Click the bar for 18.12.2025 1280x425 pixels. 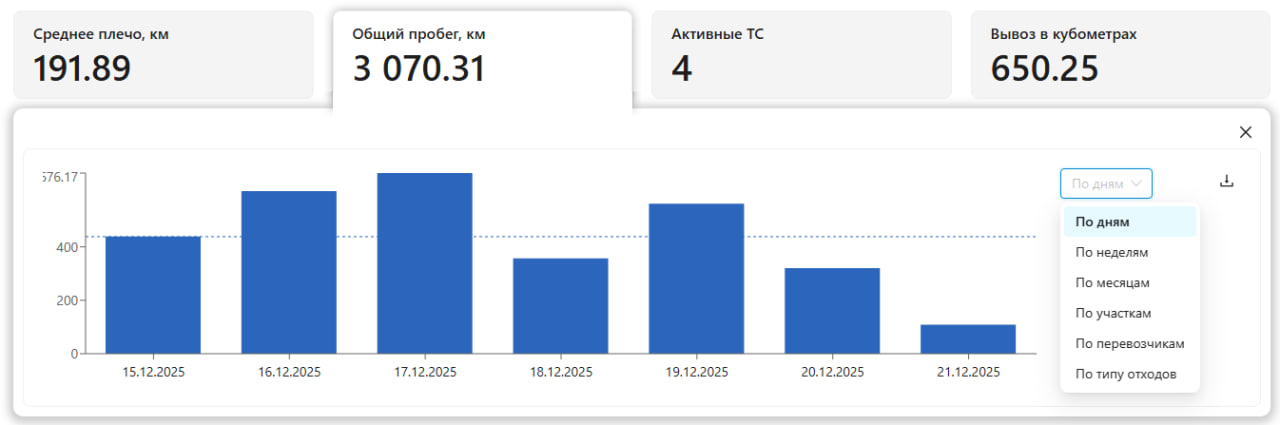point(561,306)
